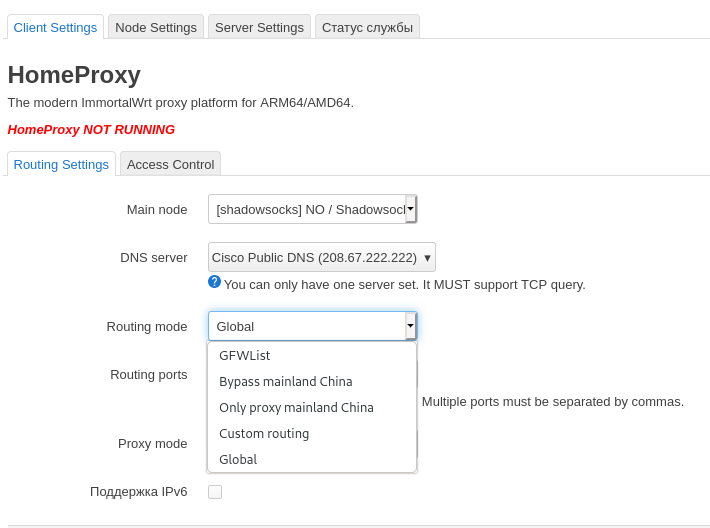The width and height of the screenshot is (710, 528).
Task: Collapse the Routing mode dropdown arrow
Action: (410, 326)
